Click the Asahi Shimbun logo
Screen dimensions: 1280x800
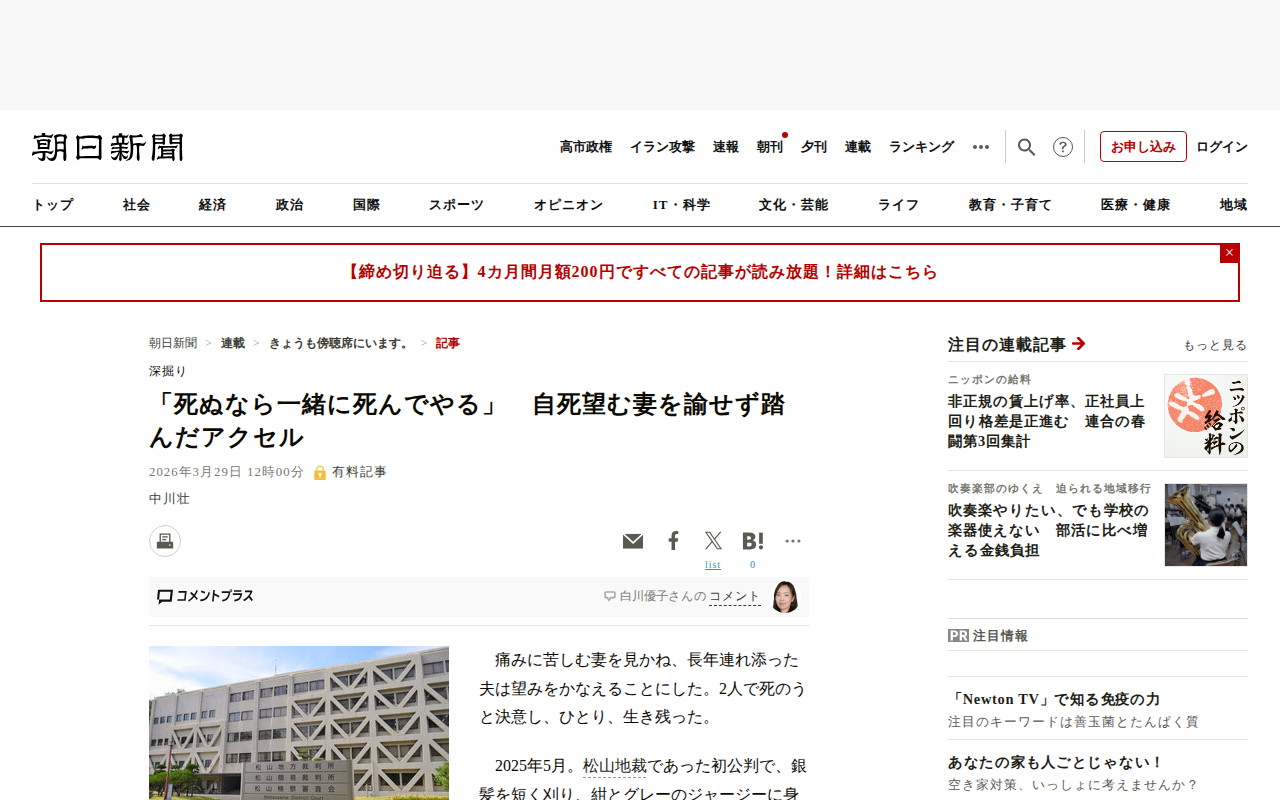(108, 147)
